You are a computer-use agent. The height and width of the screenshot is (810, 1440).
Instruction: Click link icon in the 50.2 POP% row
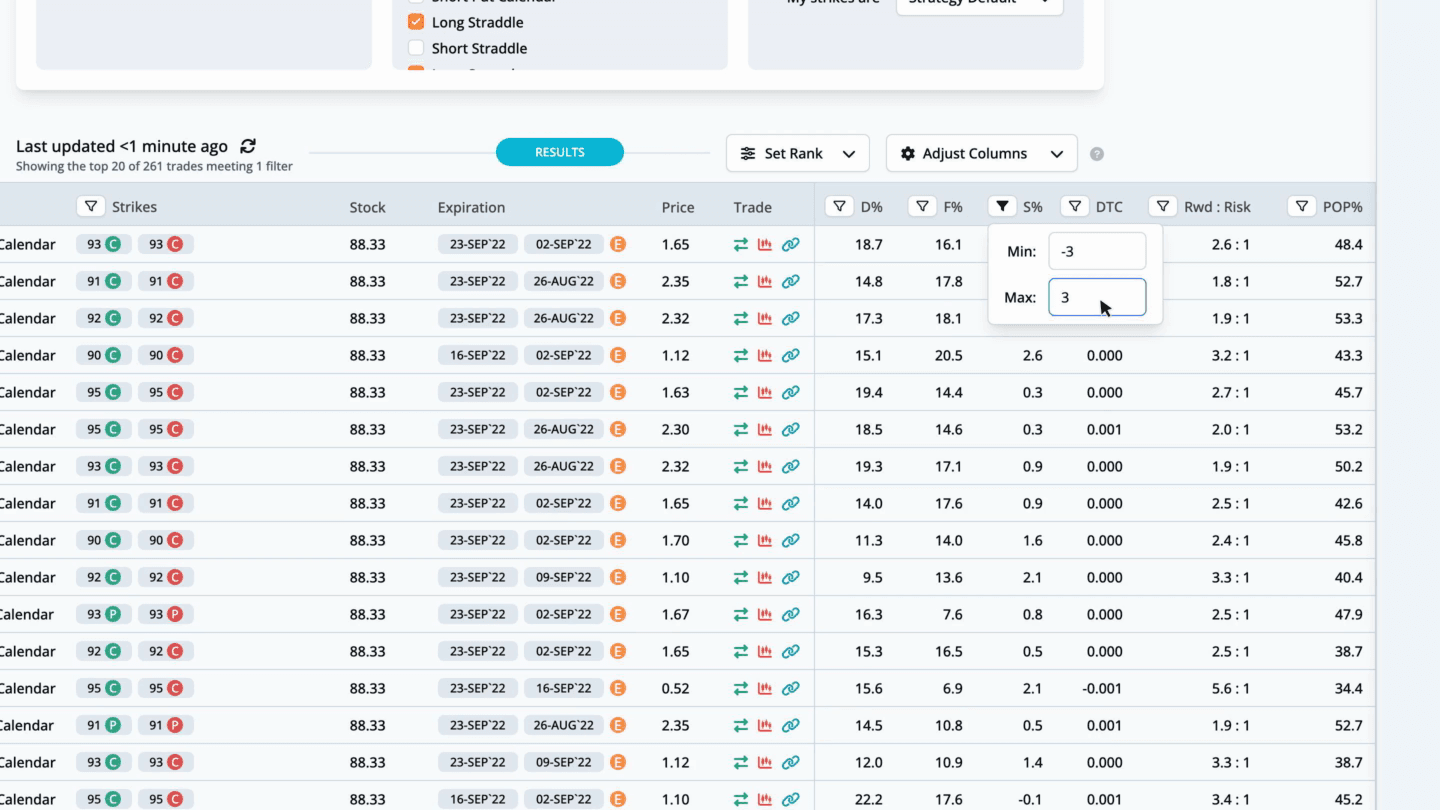tap(790, 466)
